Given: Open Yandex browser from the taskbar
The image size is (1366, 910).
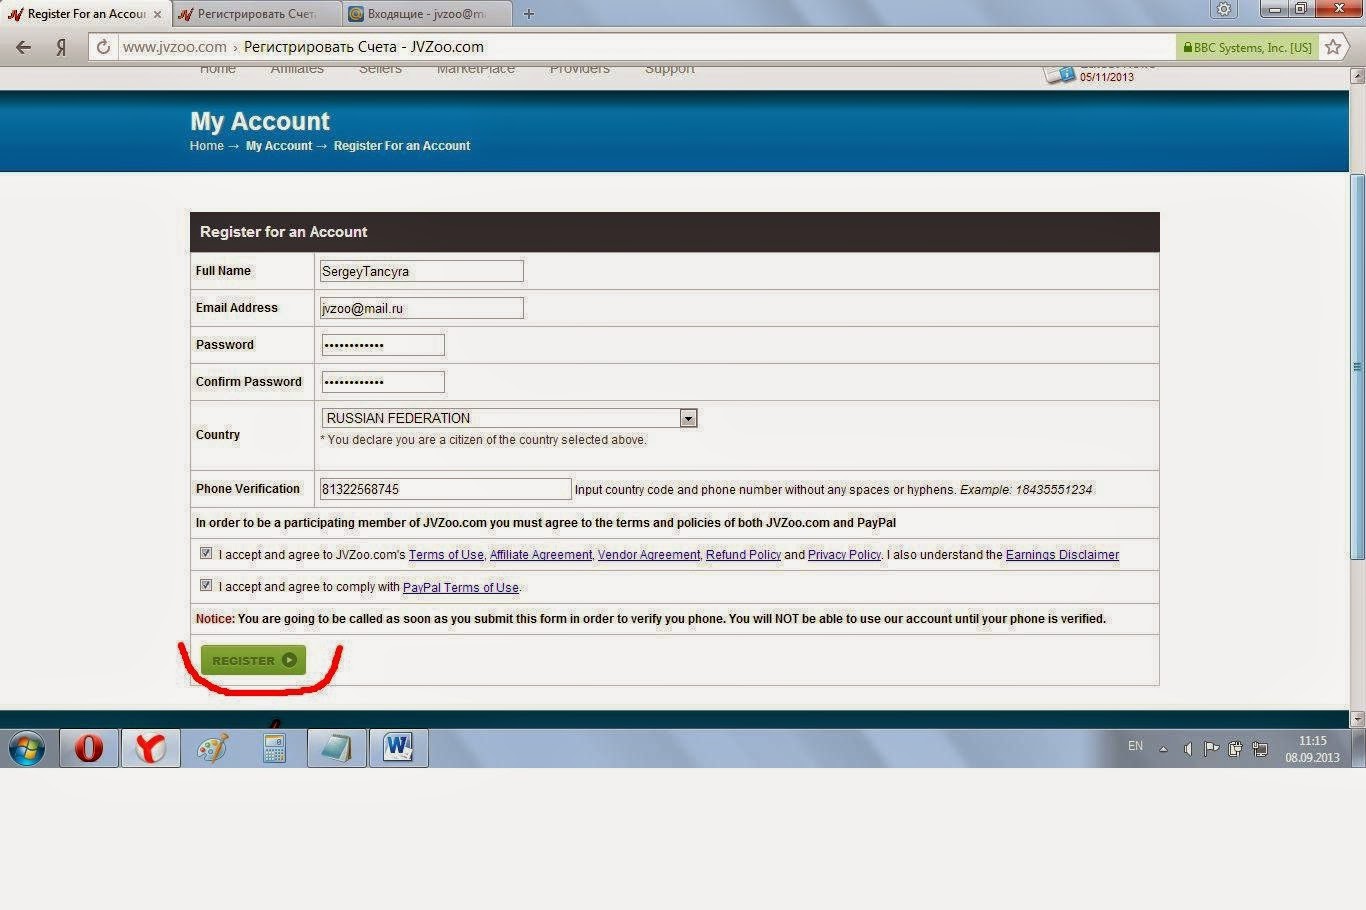Looking at the screenshot, I should point(151,748).
